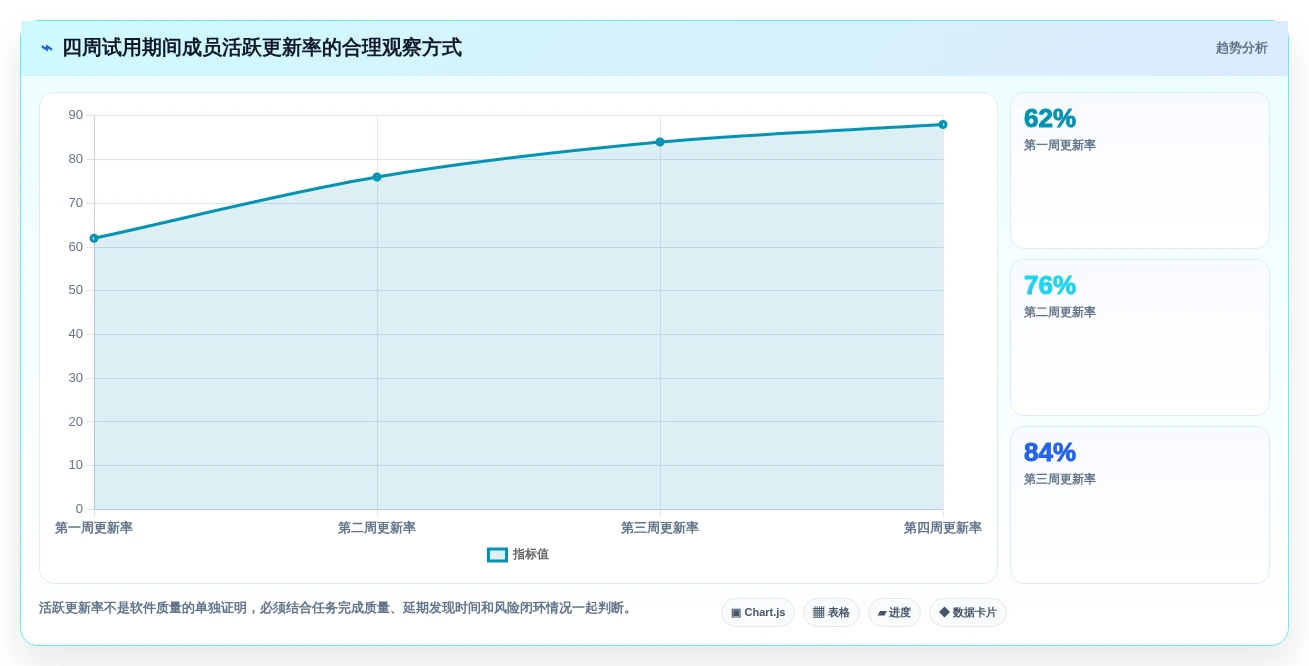1309x666 pixels.
Task: Click the title 四周试用期间成员活跃更新率的合理观察方式
Action: (262, 48)
